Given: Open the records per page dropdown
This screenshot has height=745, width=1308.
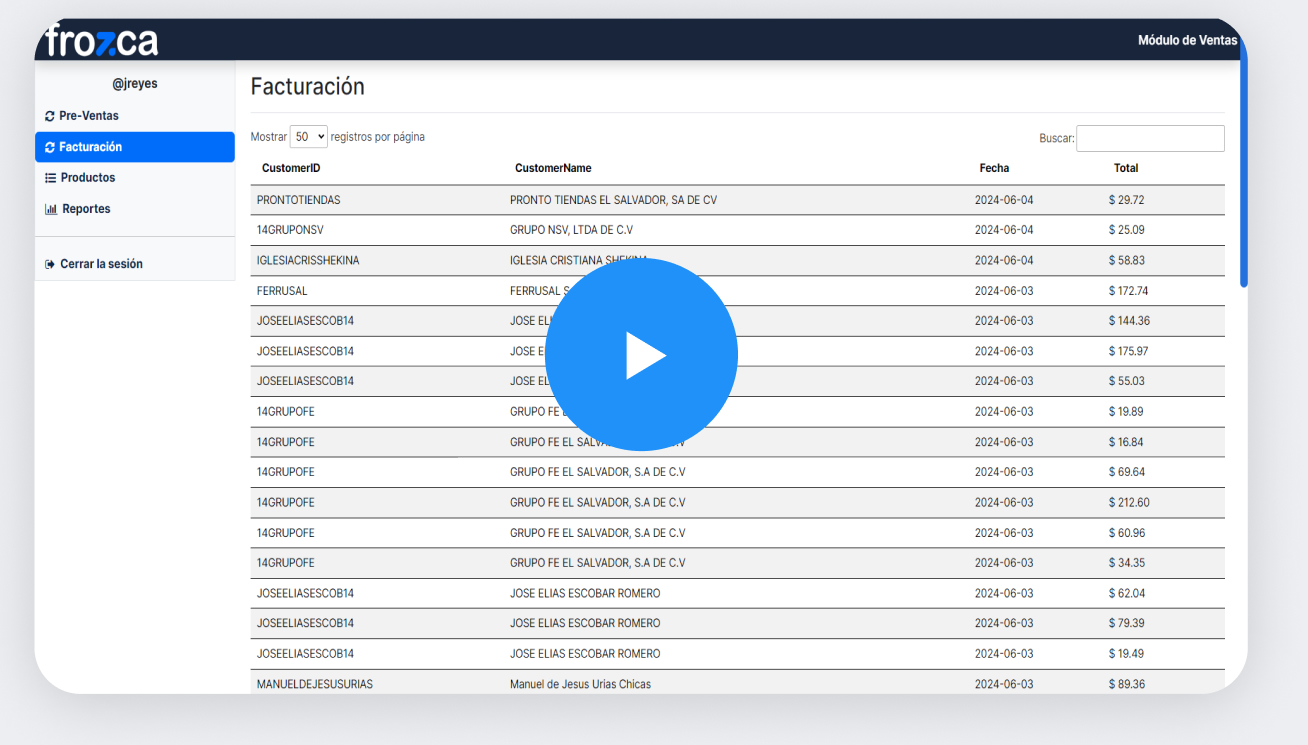Looking at the screenshot, I should click(x=308, y=137).
